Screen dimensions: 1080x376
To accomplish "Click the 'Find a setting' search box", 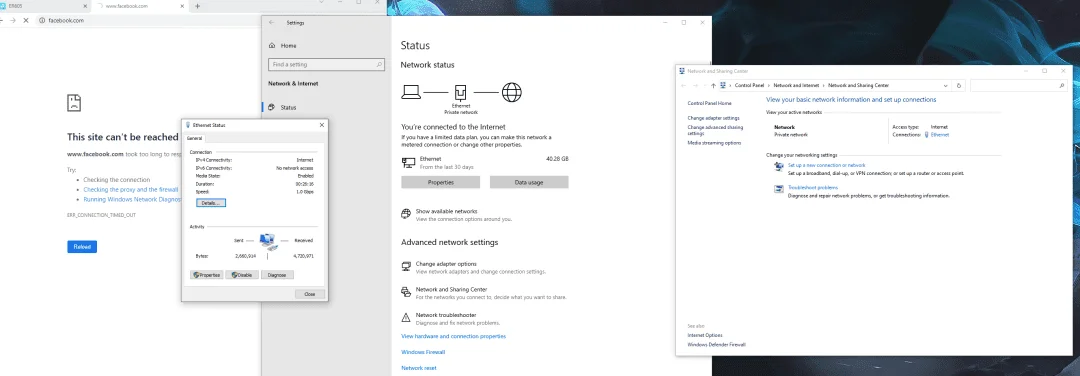I will tap(326, 64).
